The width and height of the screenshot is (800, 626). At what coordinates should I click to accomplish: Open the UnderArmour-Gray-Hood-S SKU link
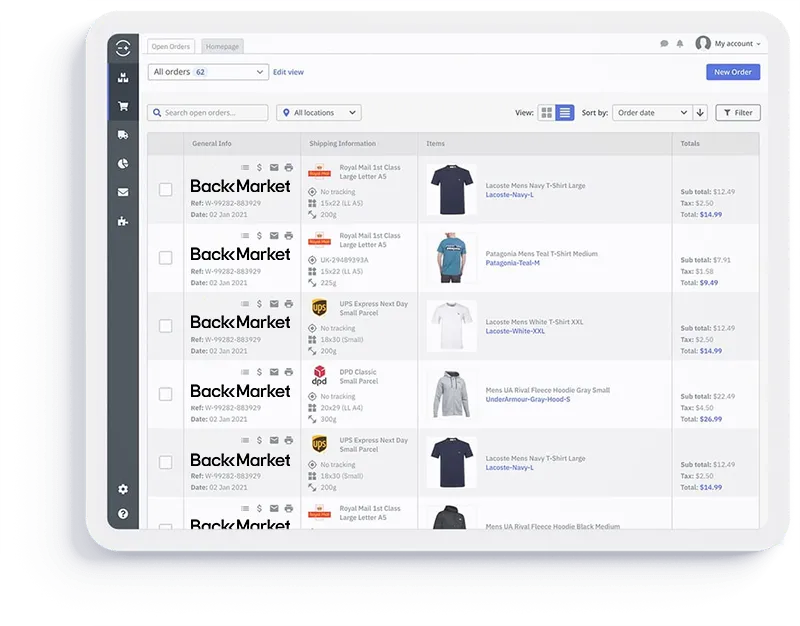(x=528, y=399)
